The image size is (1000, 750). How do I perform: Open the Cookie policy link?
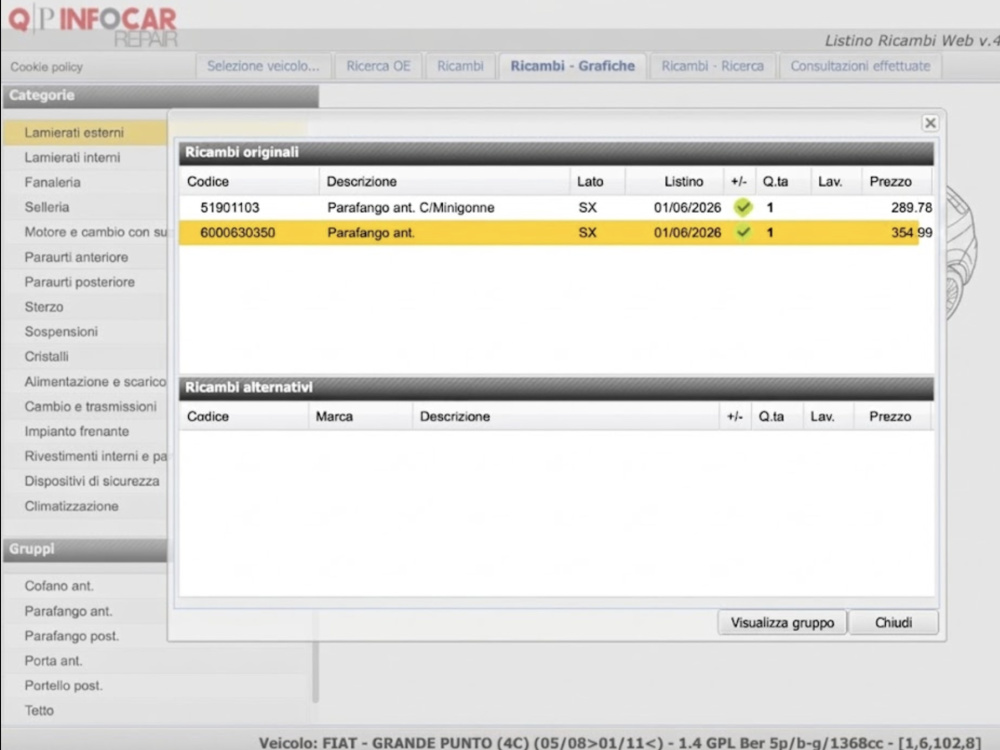click(x=47, y=67)
